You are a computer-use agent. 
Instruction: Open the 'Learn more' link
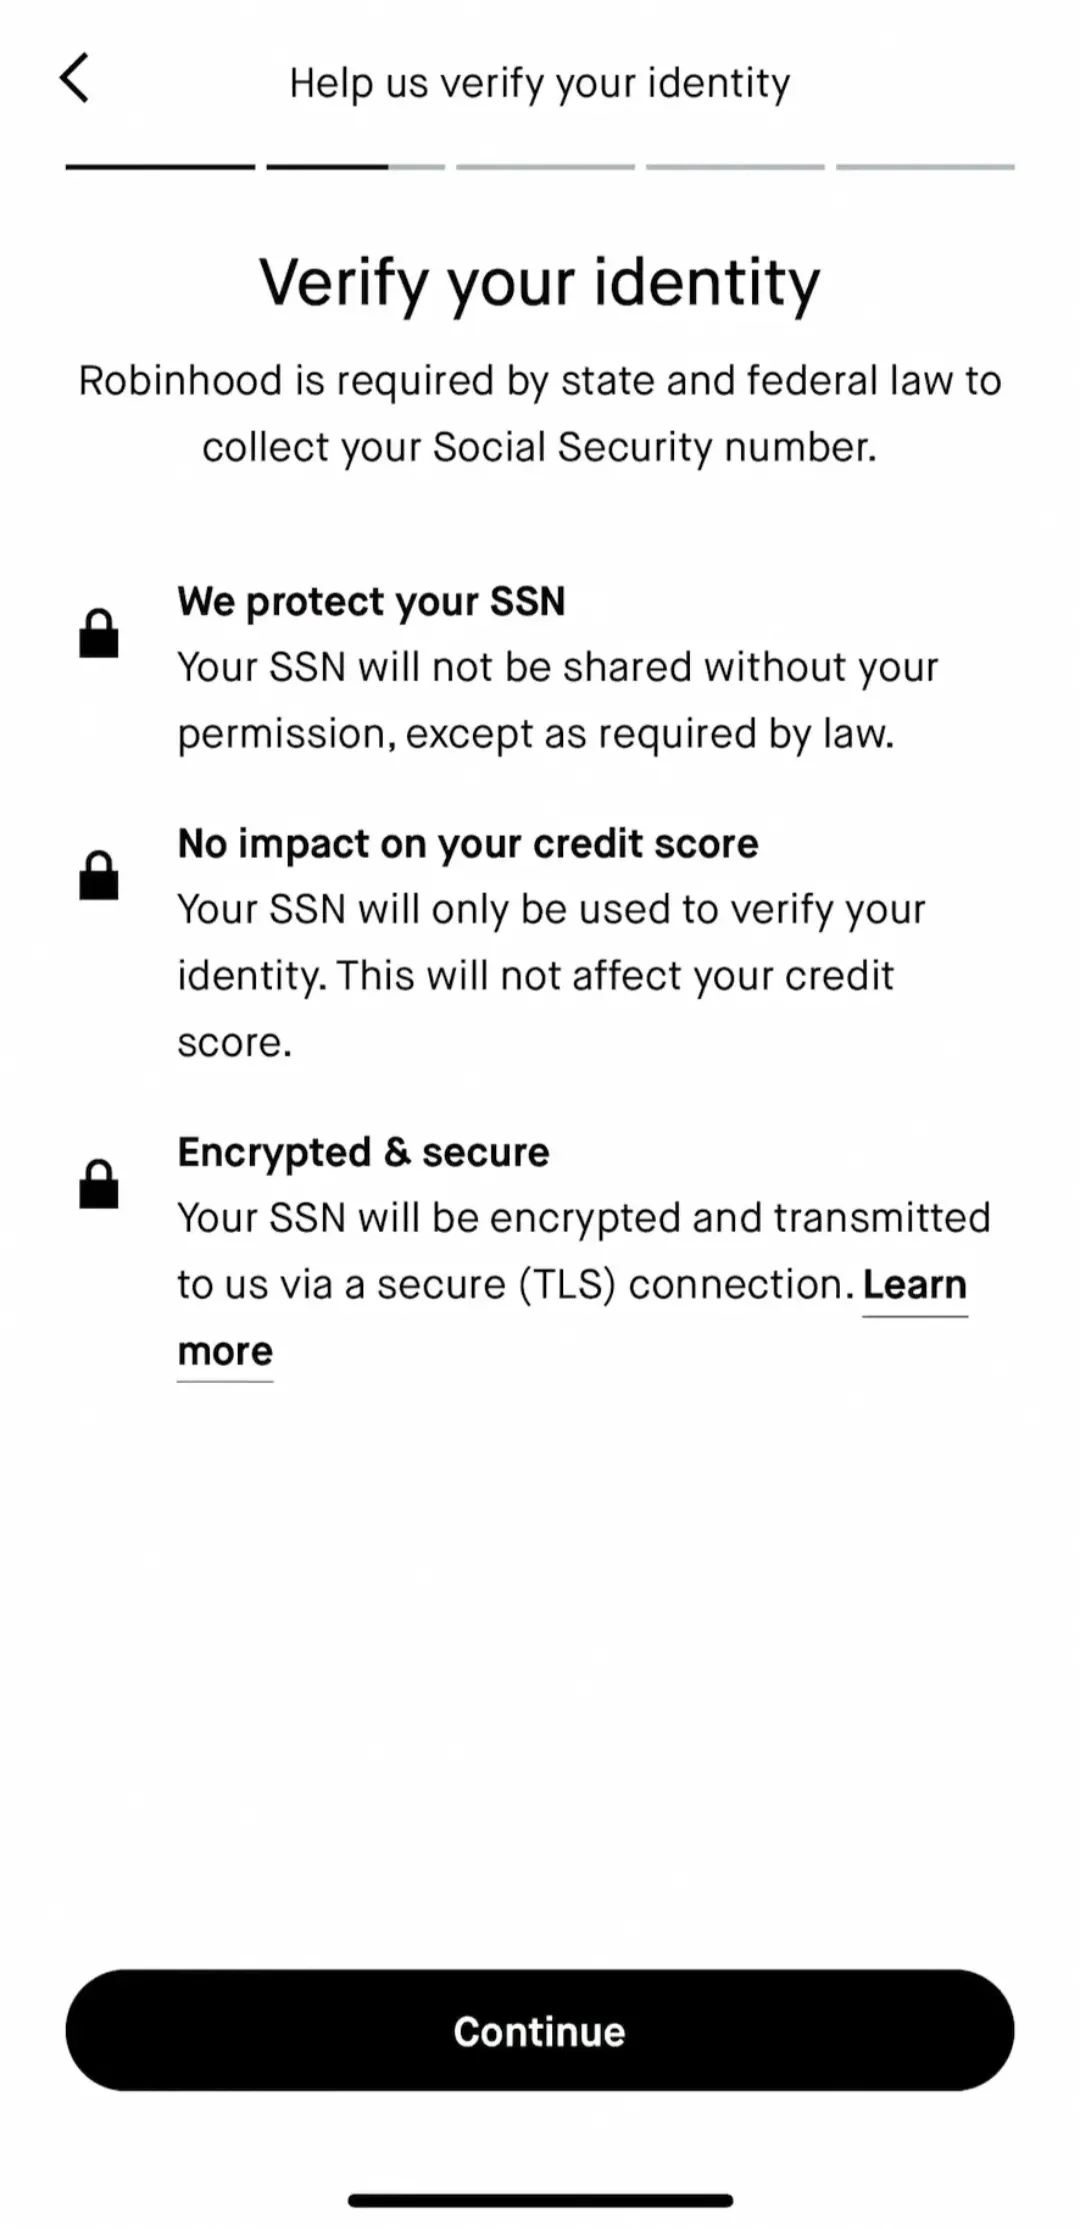[x=914, y=1285]
